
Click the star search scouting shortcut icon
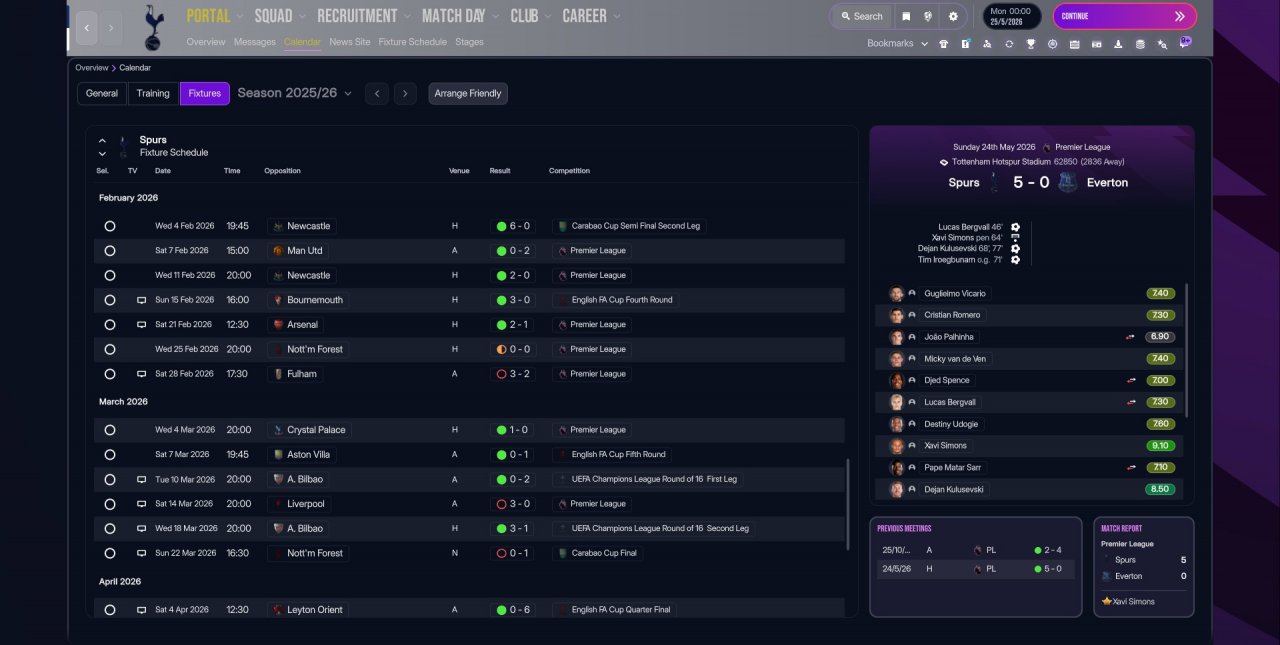coord(1162,44)
